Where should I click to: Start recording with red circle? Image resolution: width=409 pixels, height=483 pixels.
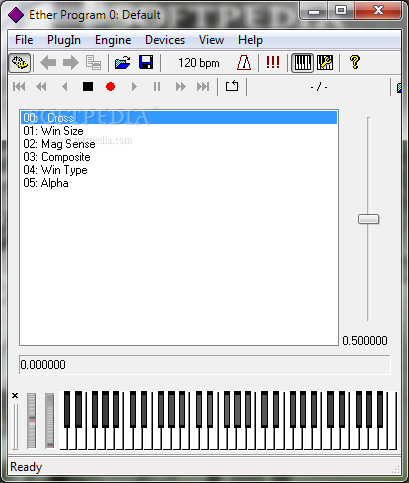[110, 87]
